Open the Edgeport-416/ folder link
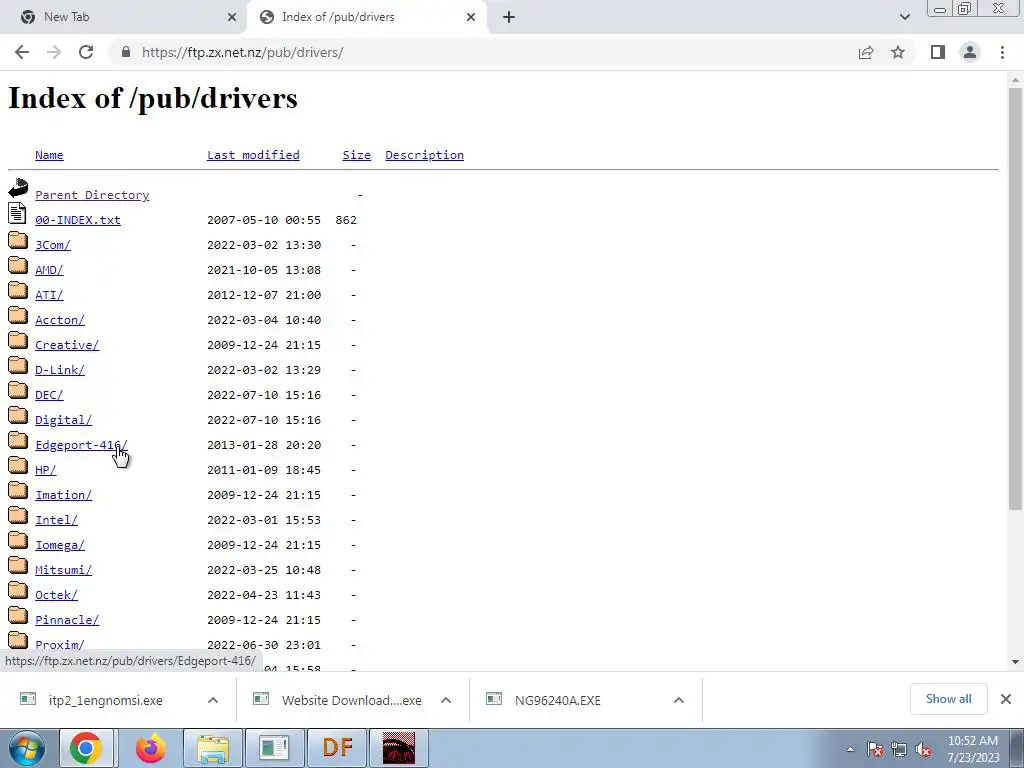The height and width of the screenshot is (768, 1024). click(81, 445)
